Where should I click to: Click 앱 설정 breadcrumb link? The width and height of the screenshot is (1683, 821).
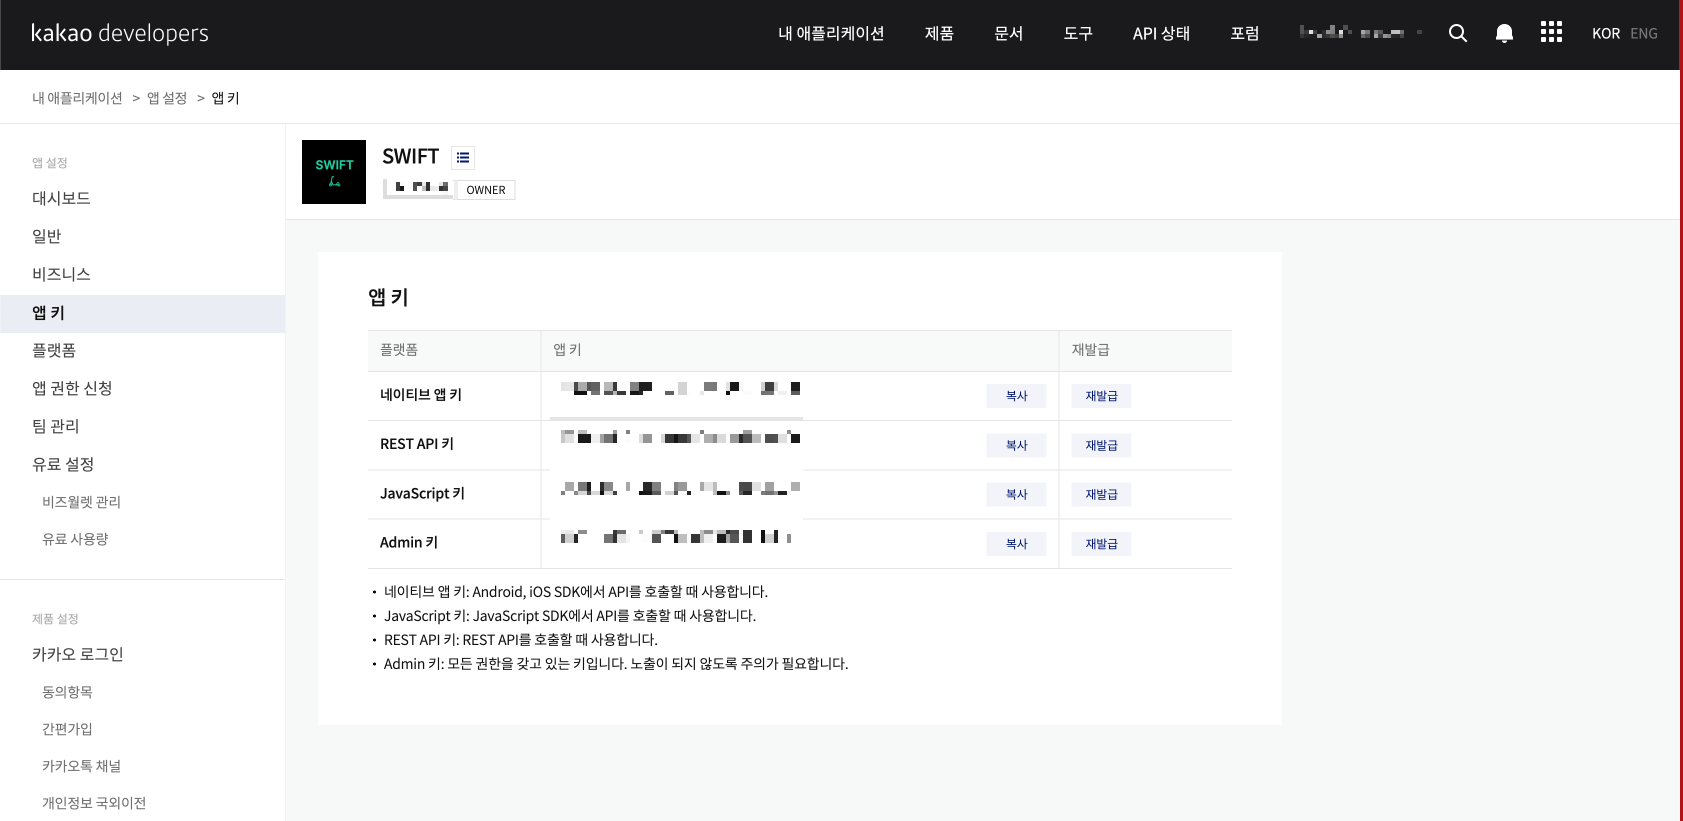167,98
